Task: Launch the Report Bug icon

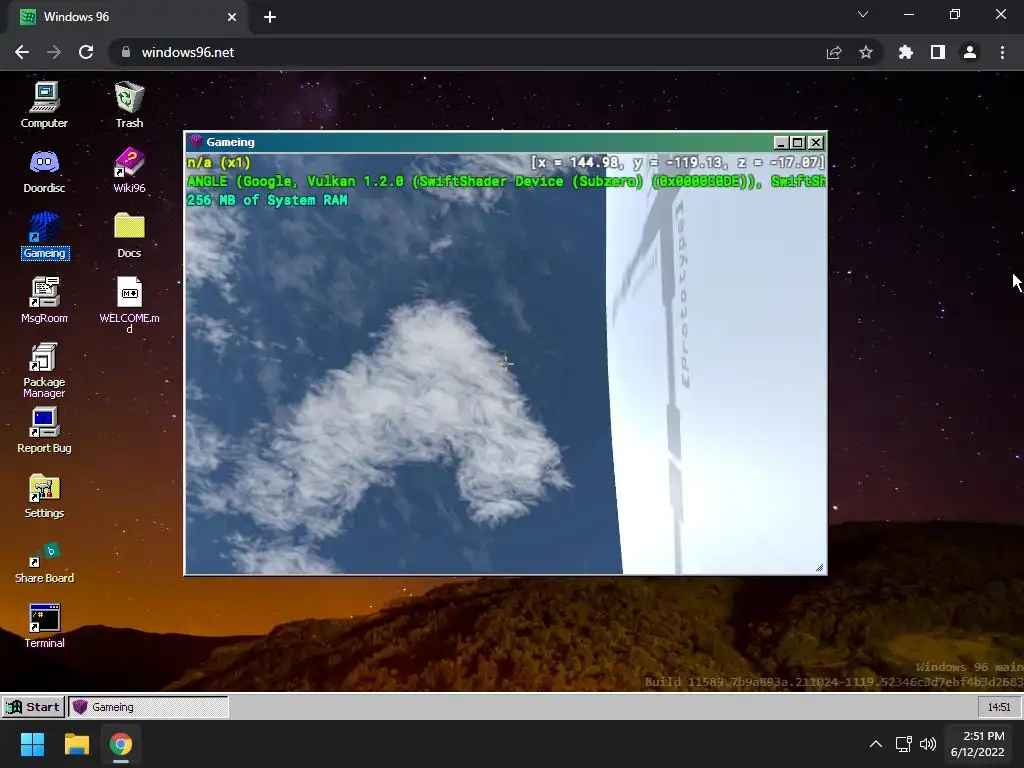Action: [44, 430]
